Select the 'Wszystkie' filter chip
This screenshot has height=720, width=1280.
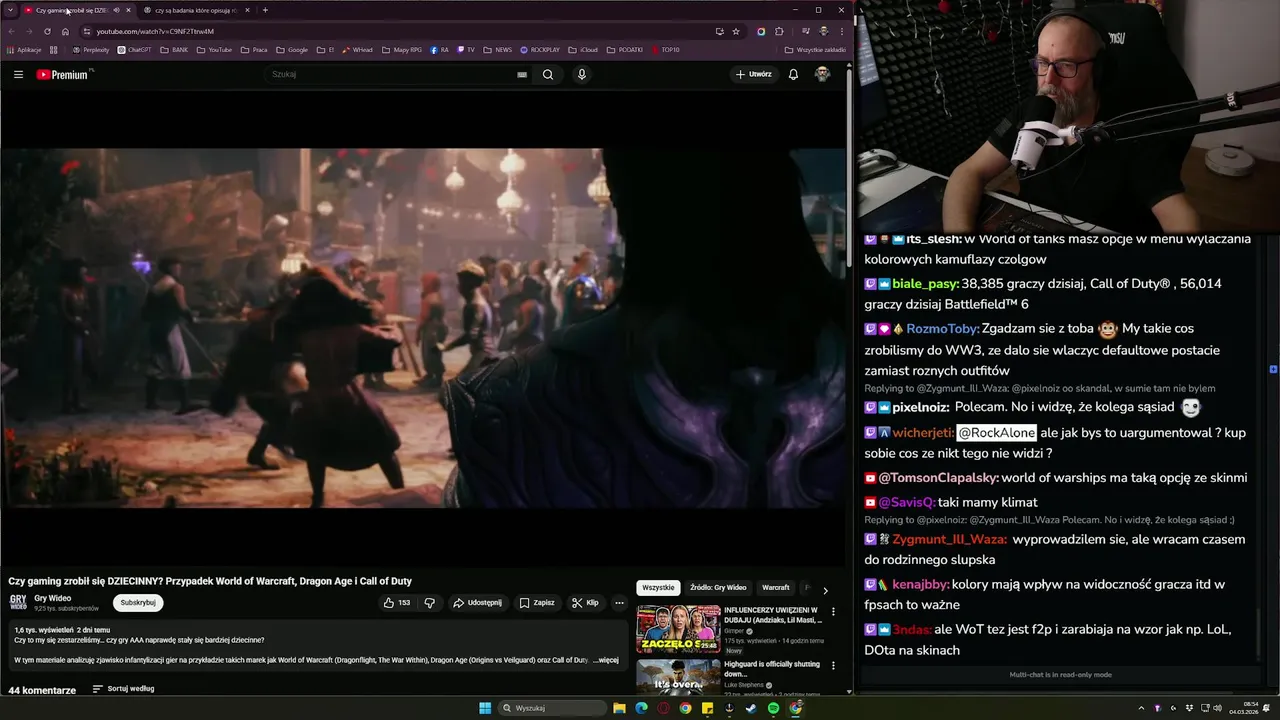pyautogui.click(x=658, y=588)
